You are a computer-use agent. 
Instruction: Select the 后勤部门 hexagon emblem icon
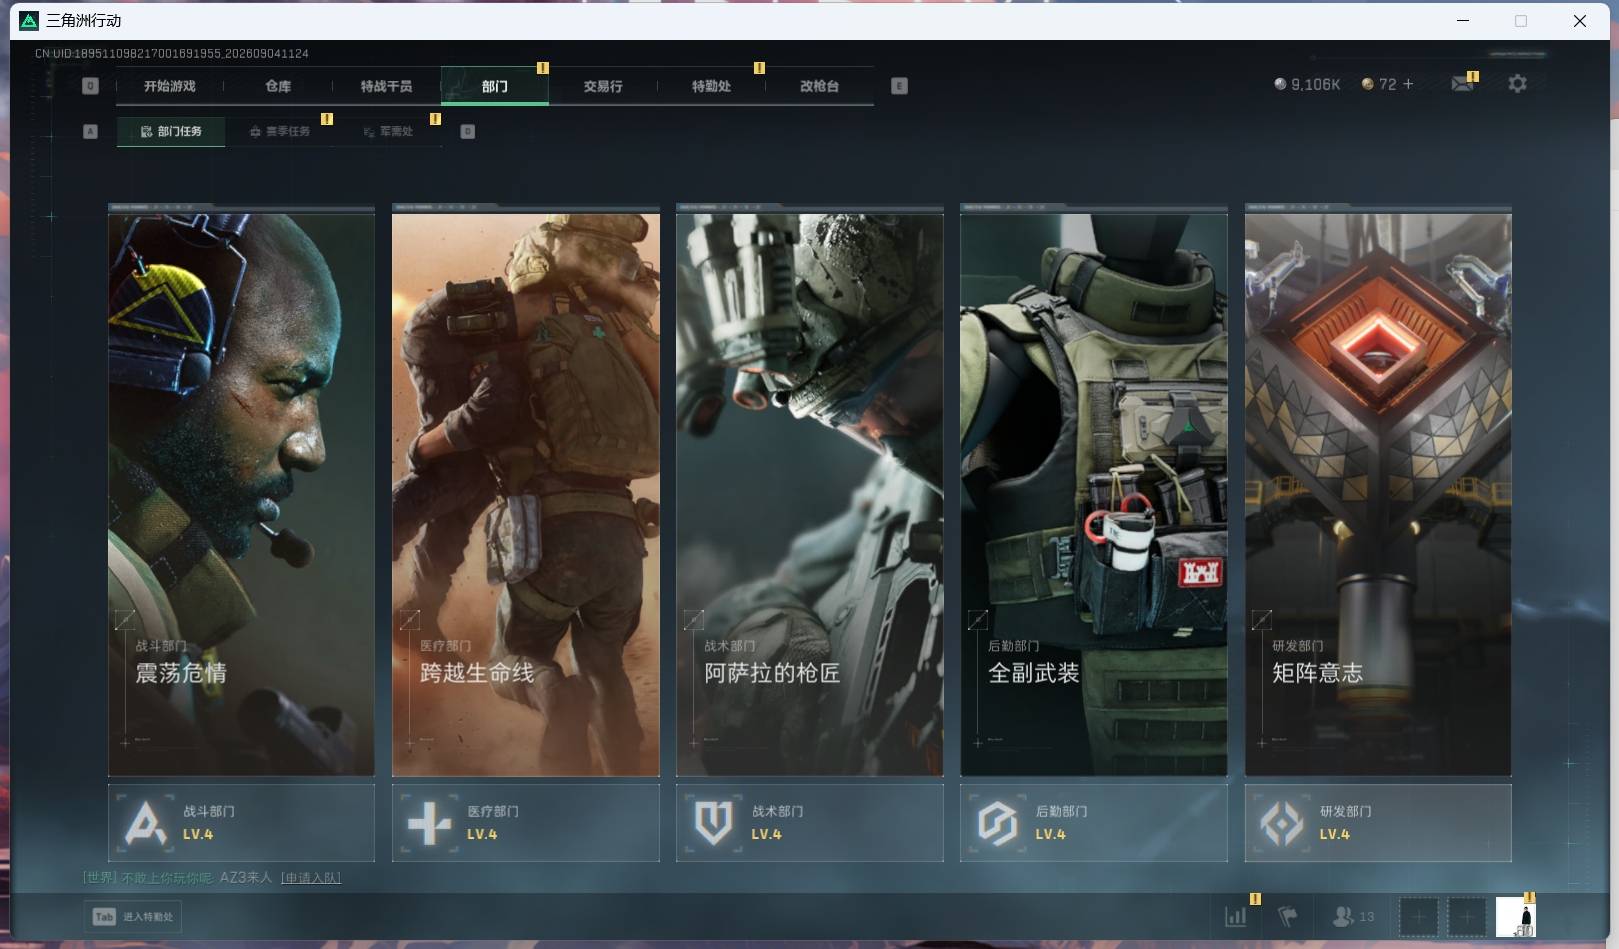point(998,823)
